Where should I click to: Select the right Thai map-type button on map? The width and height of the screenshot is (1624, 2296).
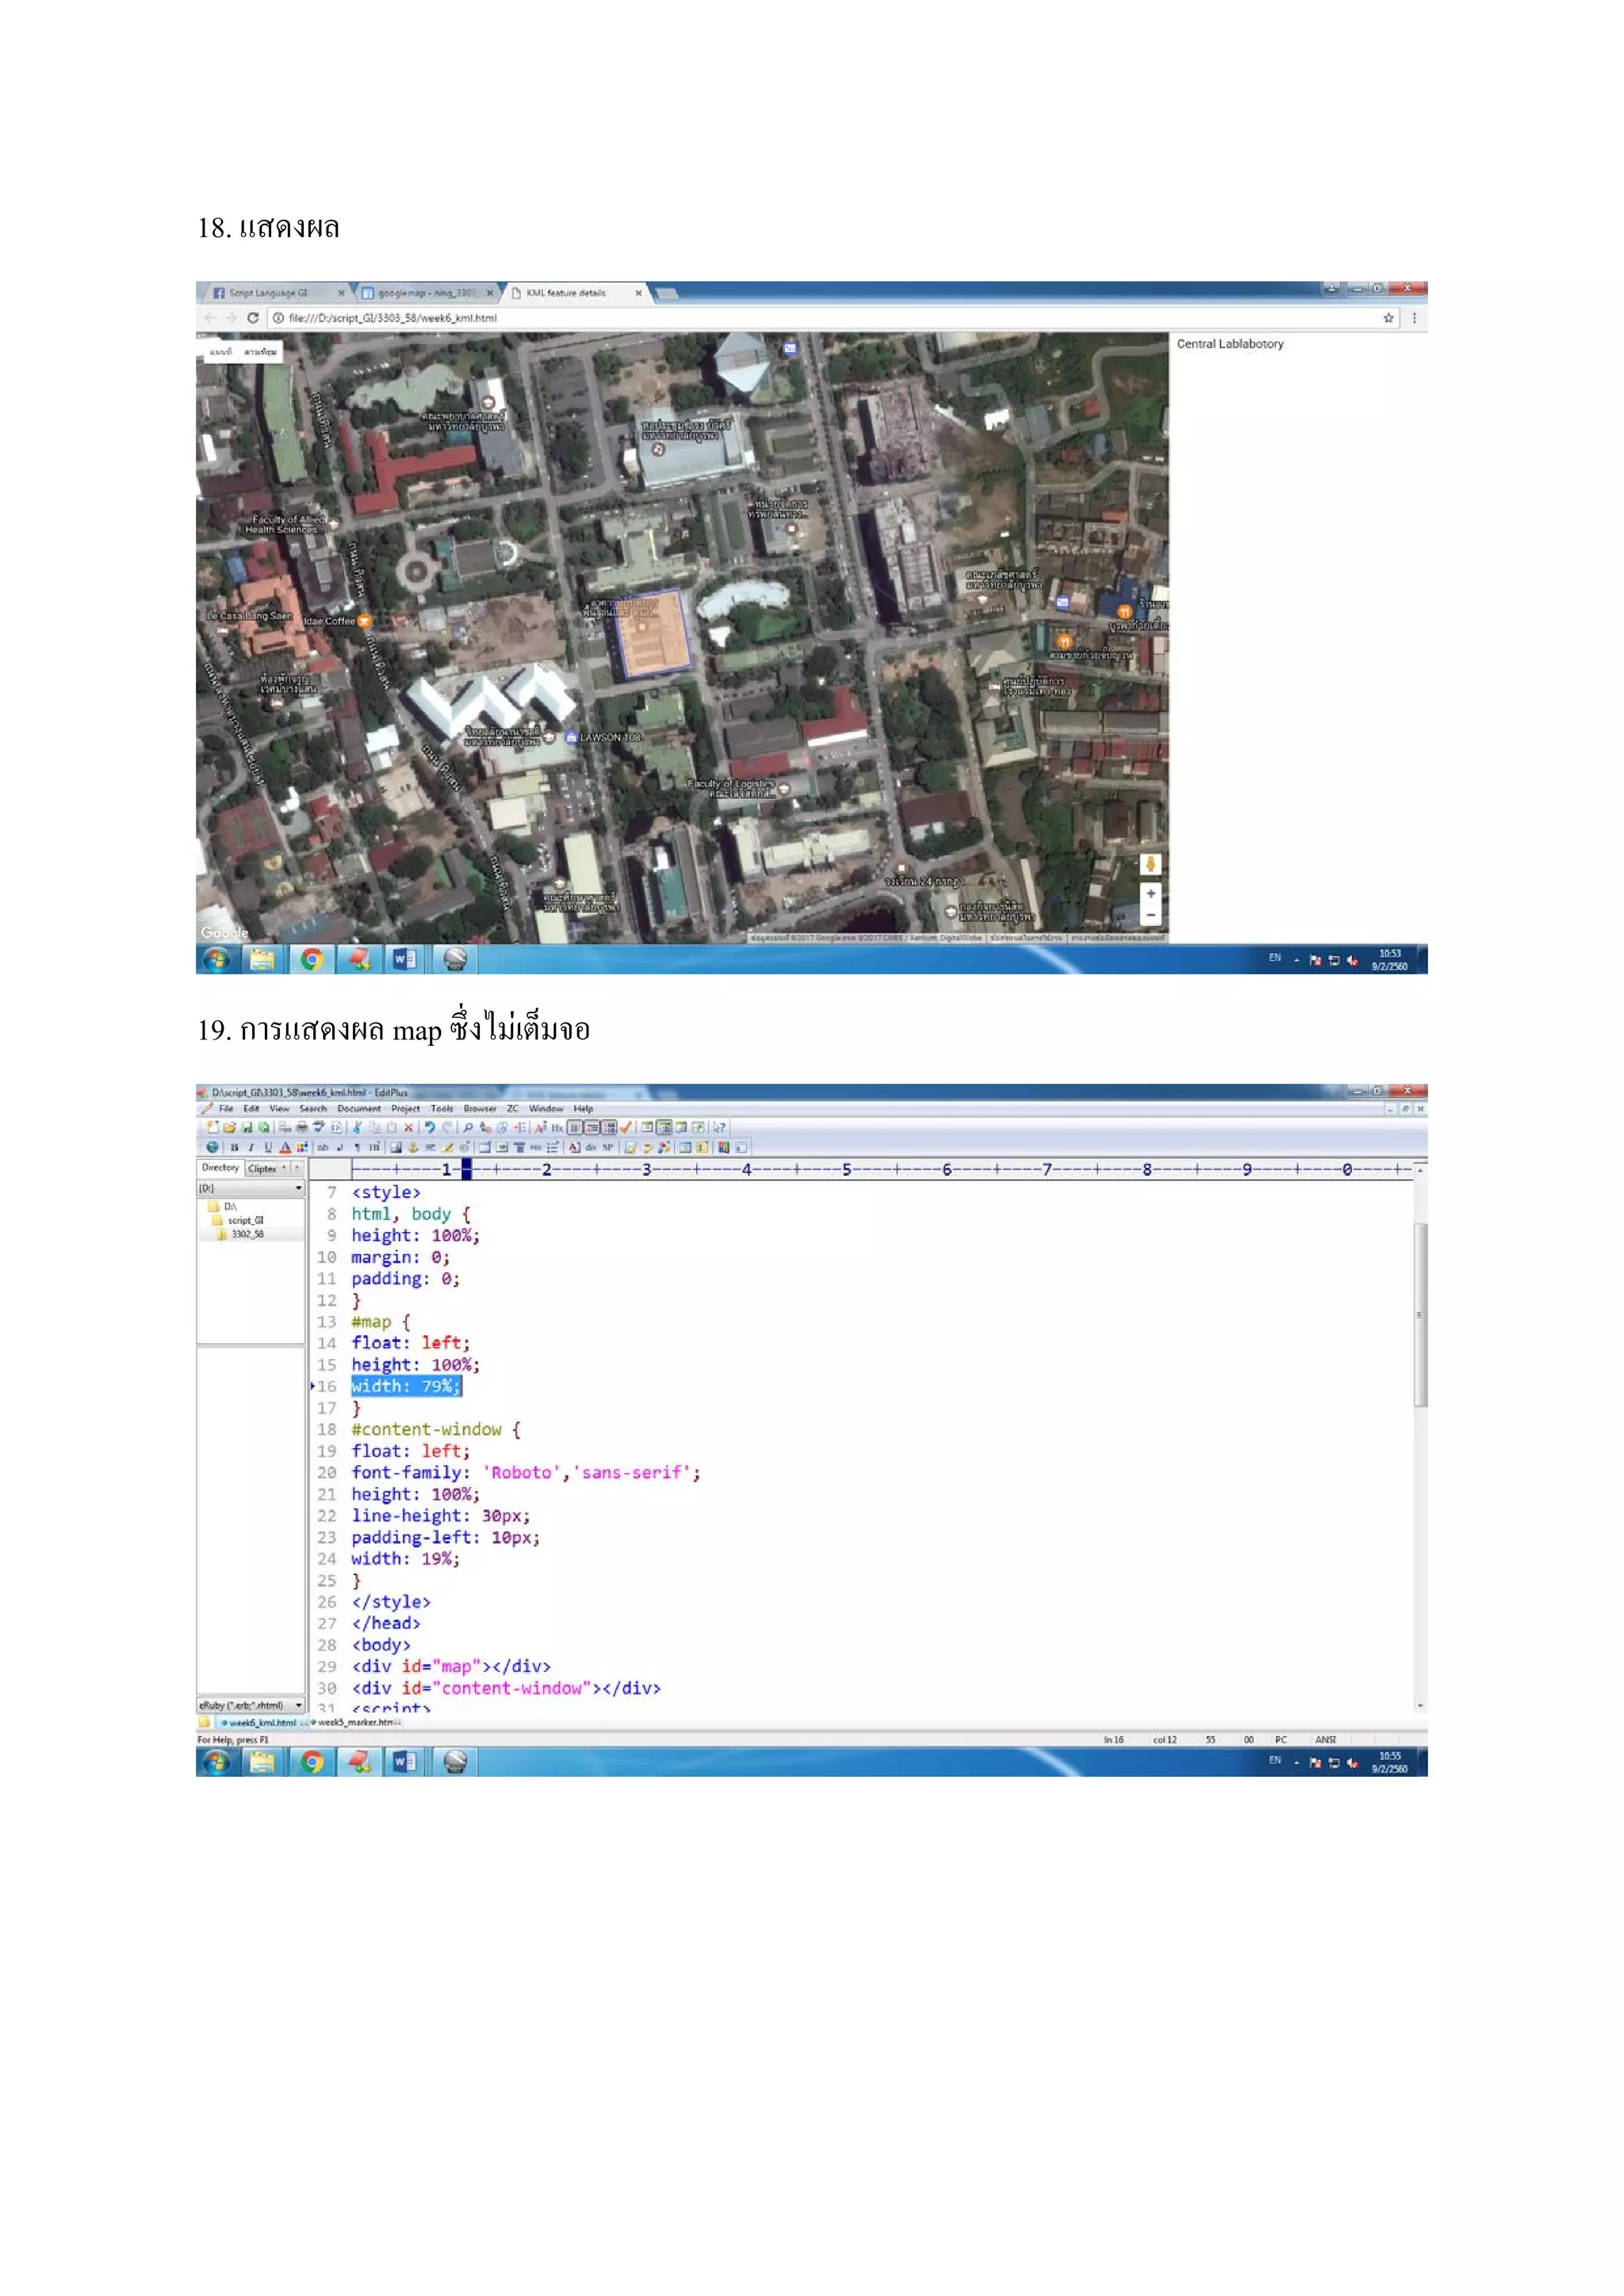click(x=260, y=352)
